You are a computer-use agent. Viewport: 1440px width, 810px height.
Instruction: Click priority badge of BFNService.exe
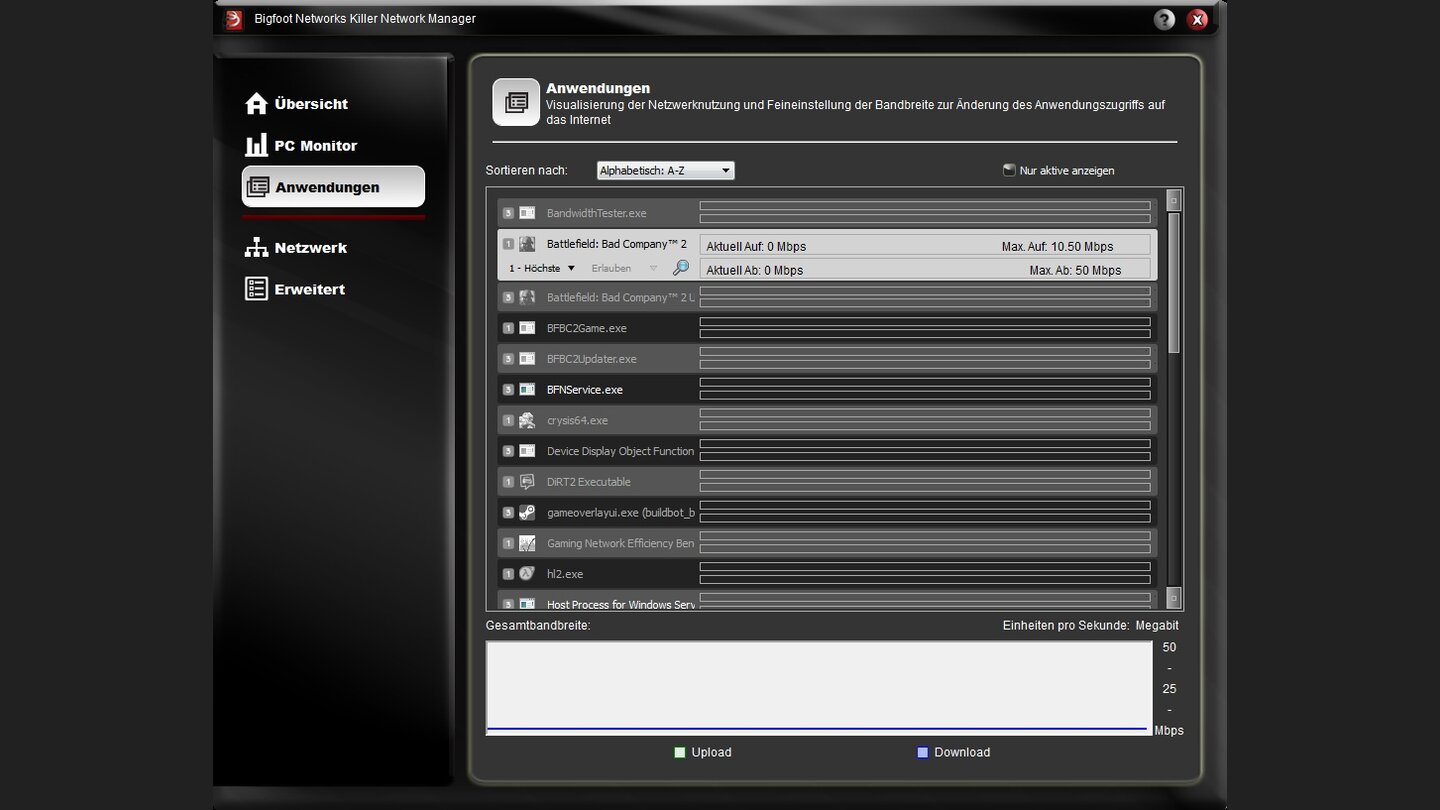click(x=508, y=390)
